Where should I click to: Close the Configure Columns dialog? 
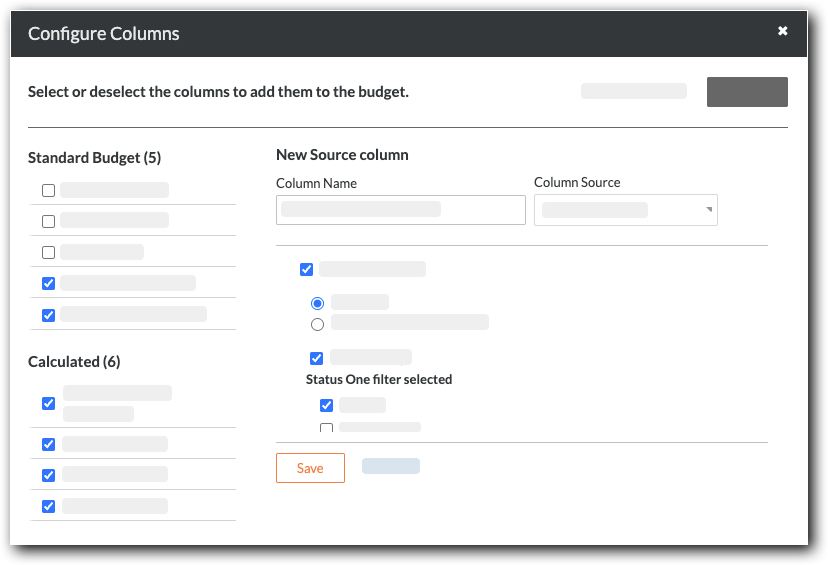[783, 31]
